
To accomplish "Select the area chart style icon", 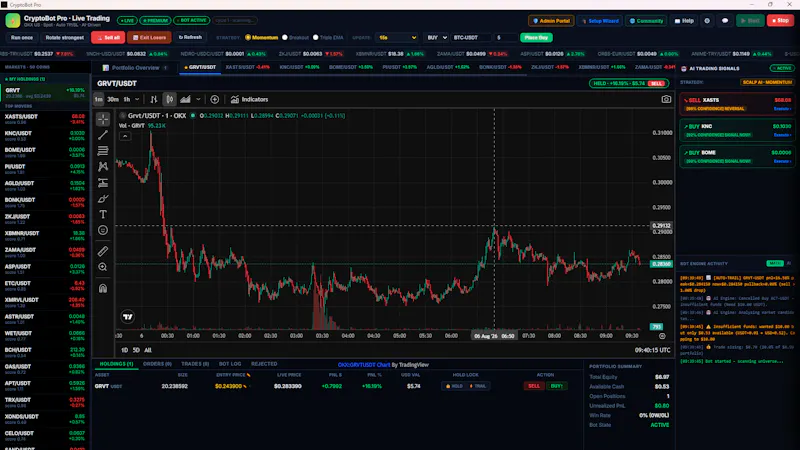I will tap(185, 99).
